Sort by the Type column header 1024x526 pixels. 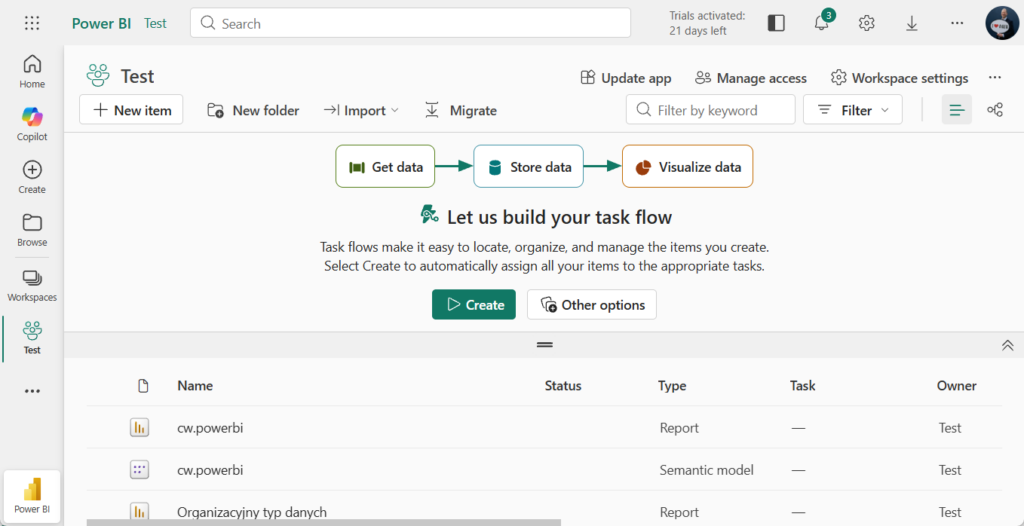(672, 386)
